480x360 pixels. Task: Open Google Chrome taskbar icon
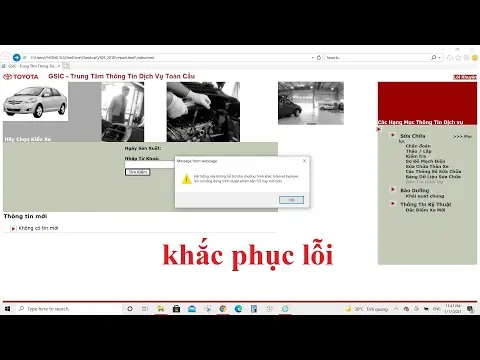[223, 309]
